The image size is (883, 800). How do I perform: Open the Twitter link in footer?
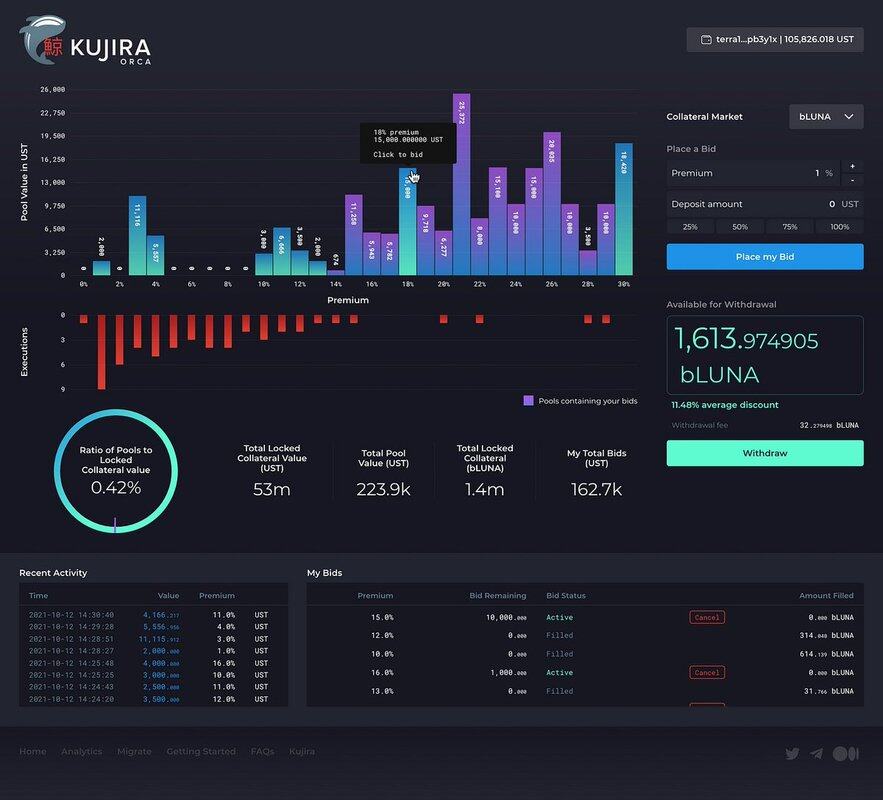pos(792,753)
